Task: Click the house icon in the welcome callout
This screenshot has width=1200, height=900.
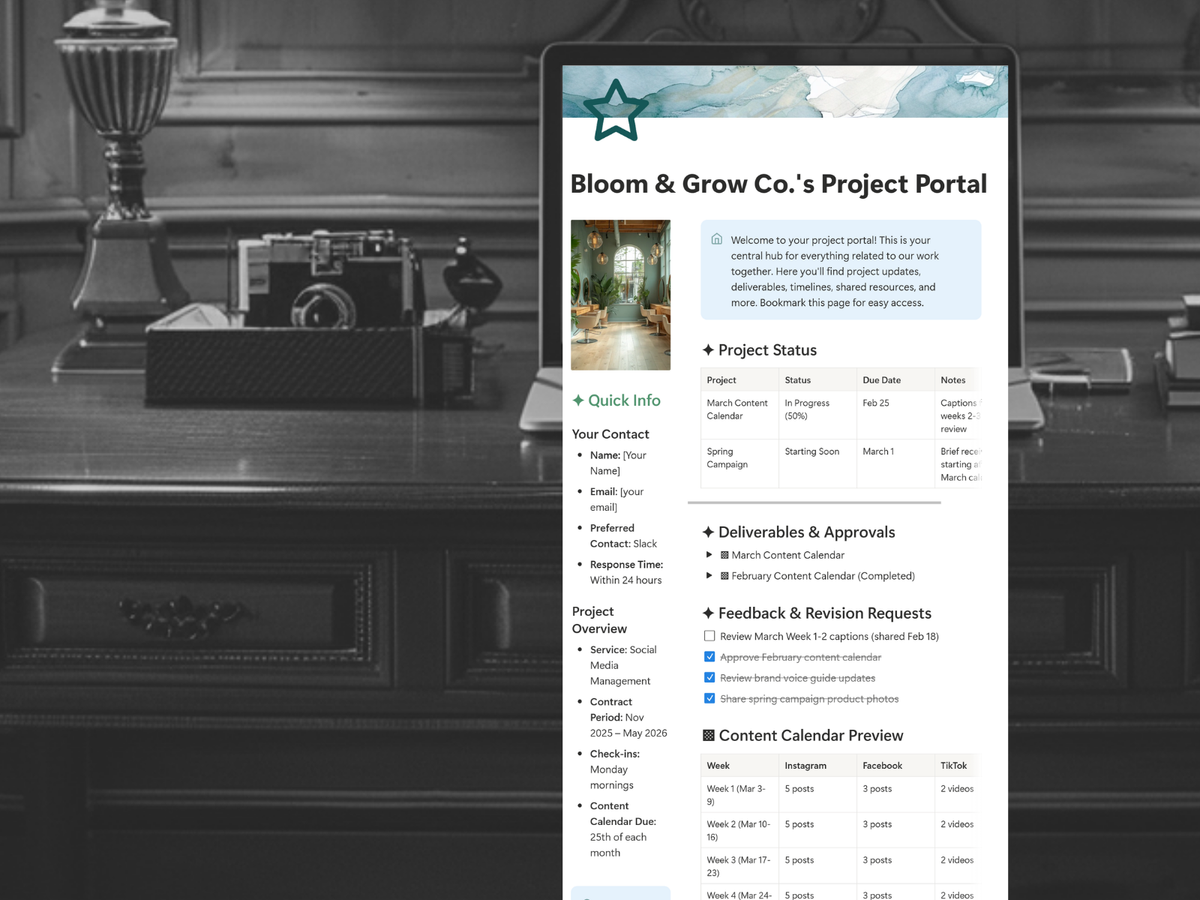Action: click(716, 239)
